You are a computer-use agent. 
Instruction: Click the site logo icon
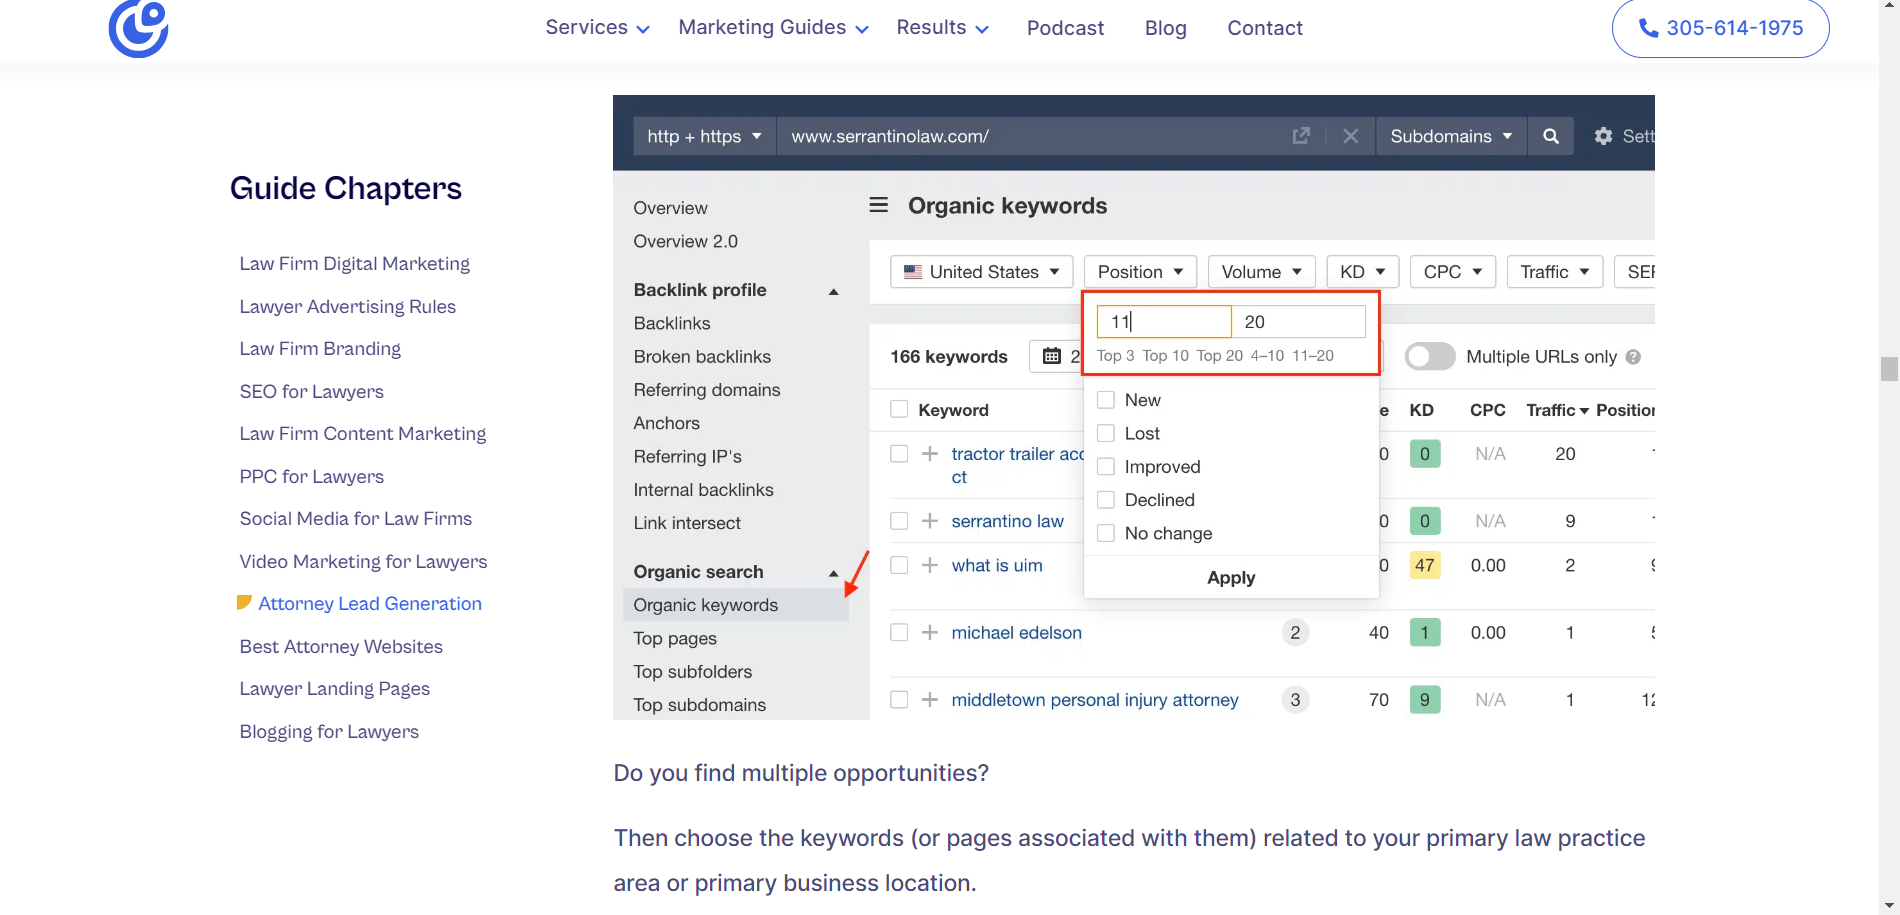click(138, 28)
